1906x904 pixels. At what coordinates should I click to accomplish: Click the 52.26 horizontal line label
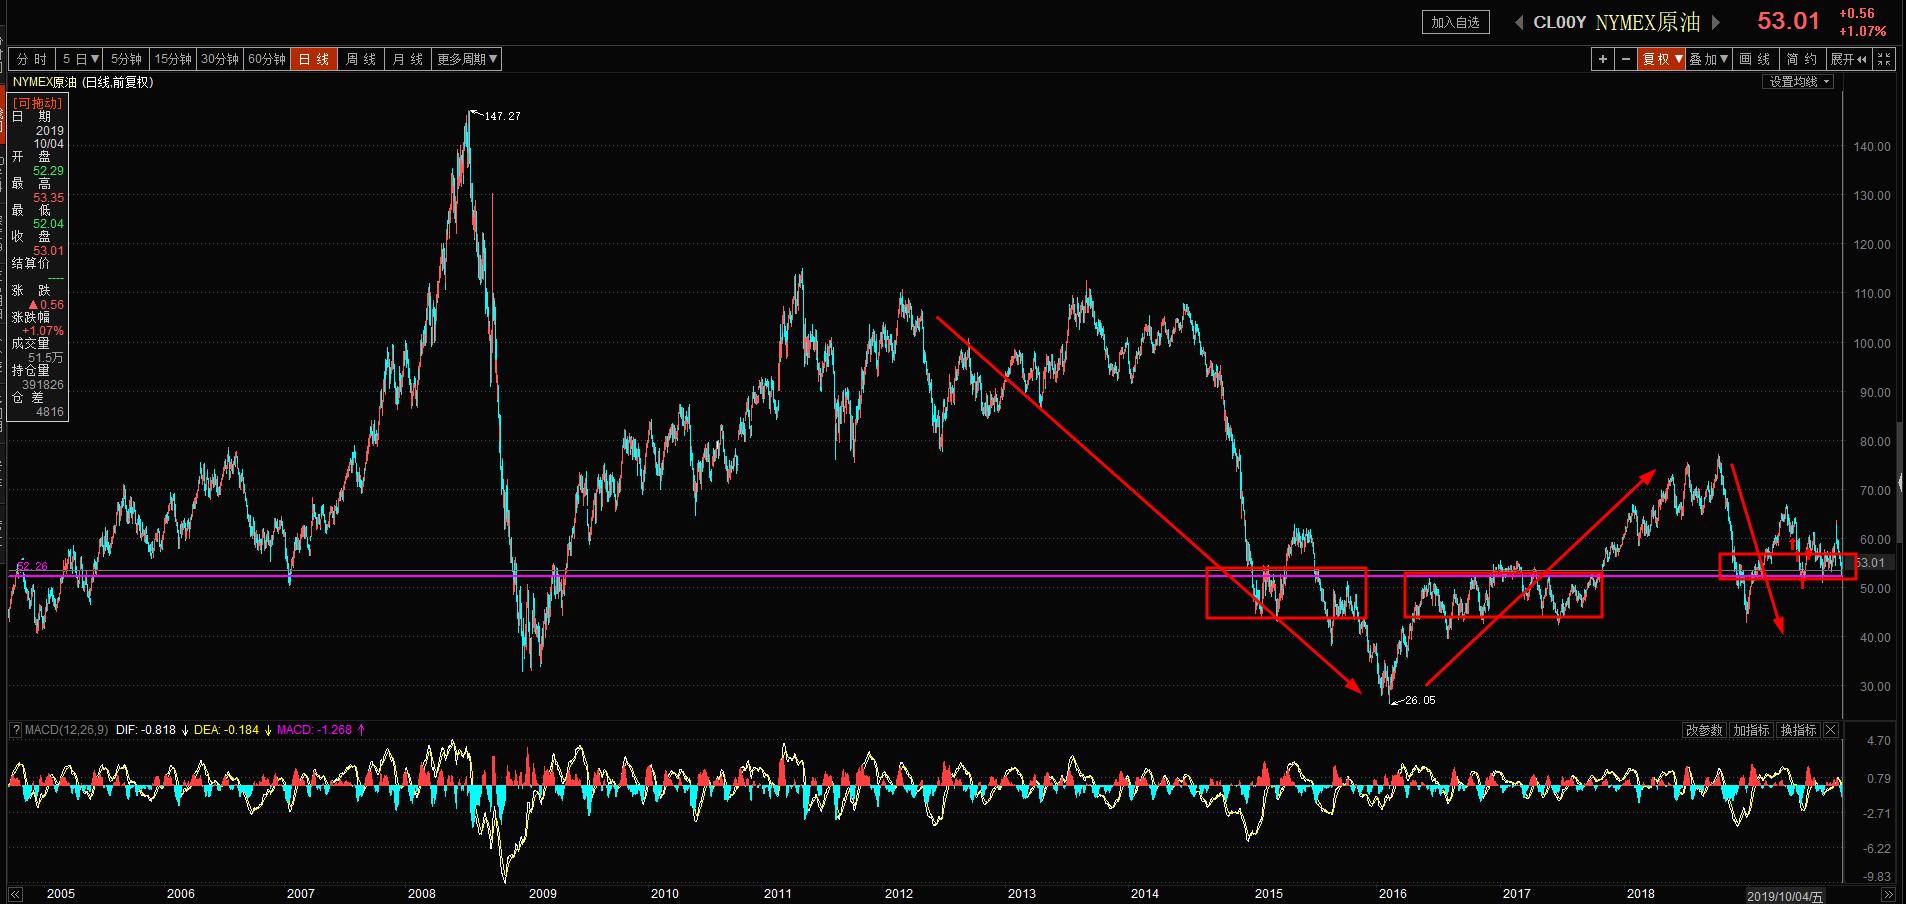[x=32, y=566]
